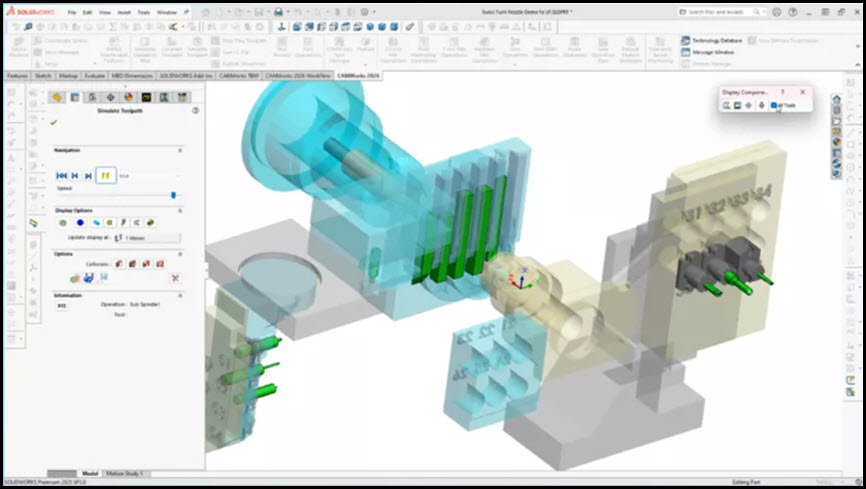Click first icon in Display Components dialog
This screenshot has width=866, height=489.
coord(727,105)
